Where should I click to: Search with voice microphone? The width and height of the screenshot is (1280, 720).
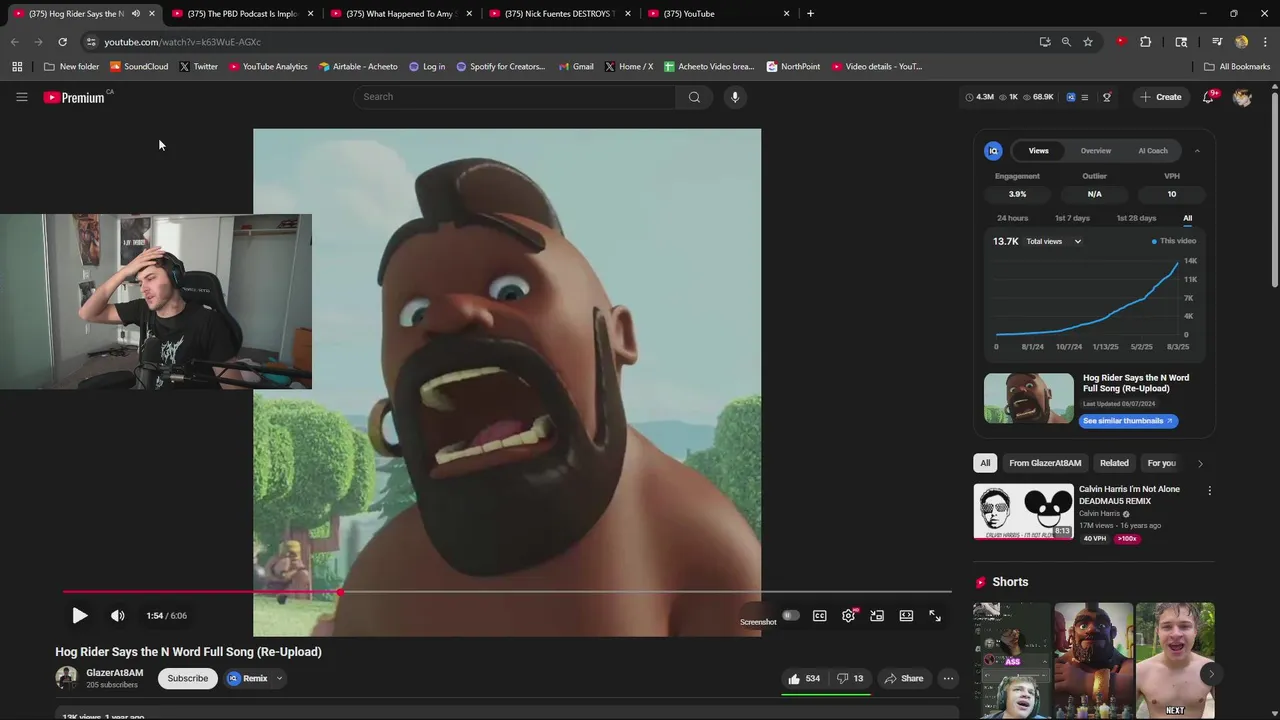pyautogui.click(x=735, y=97)
